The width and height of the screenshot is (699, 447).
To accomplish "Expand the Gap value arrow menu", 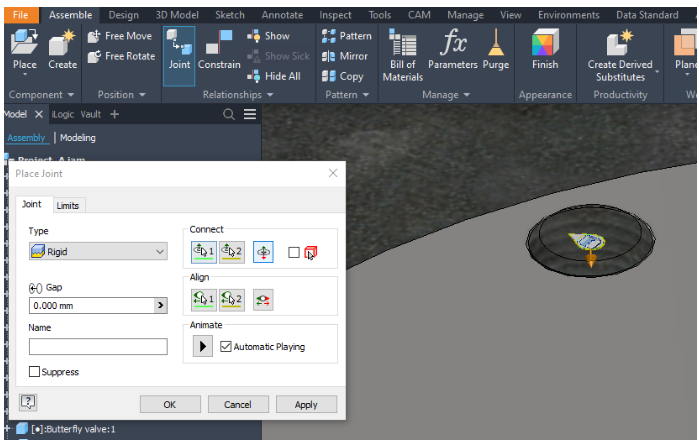I will 160,306.
